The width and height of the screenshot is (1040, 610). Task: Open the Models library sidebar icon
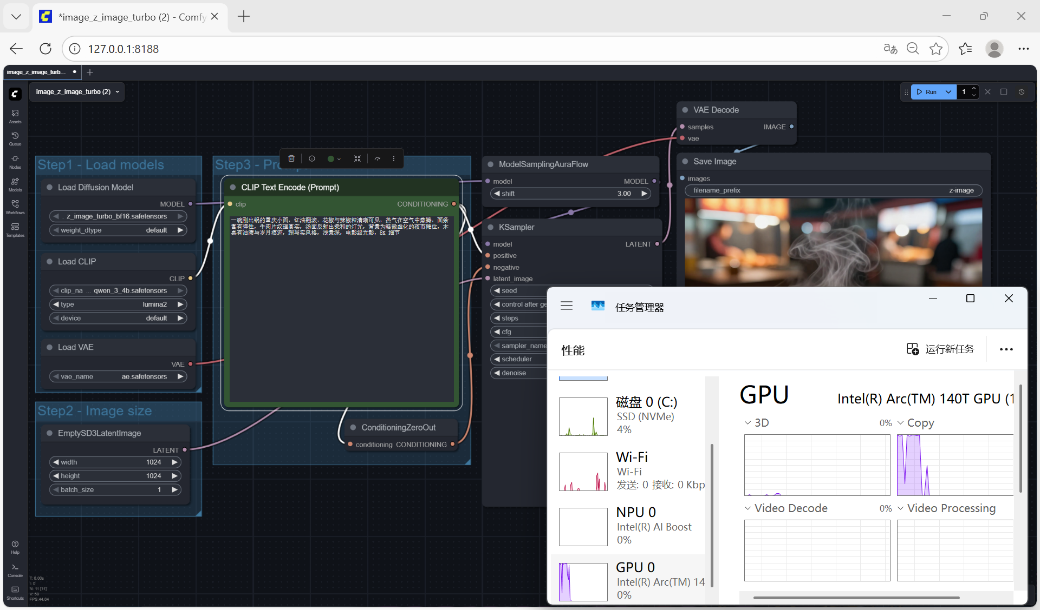(15, 183)
